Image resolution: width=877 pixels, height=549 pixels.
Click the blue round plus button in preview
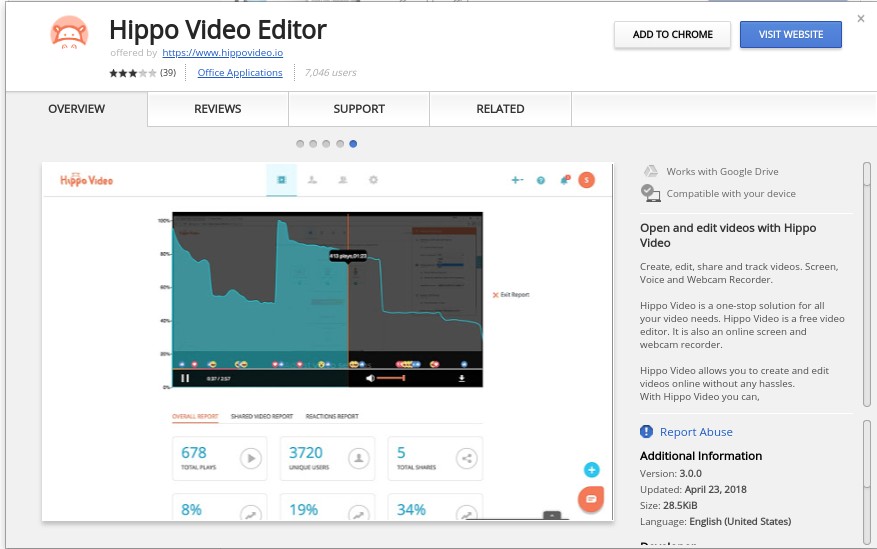591,470
